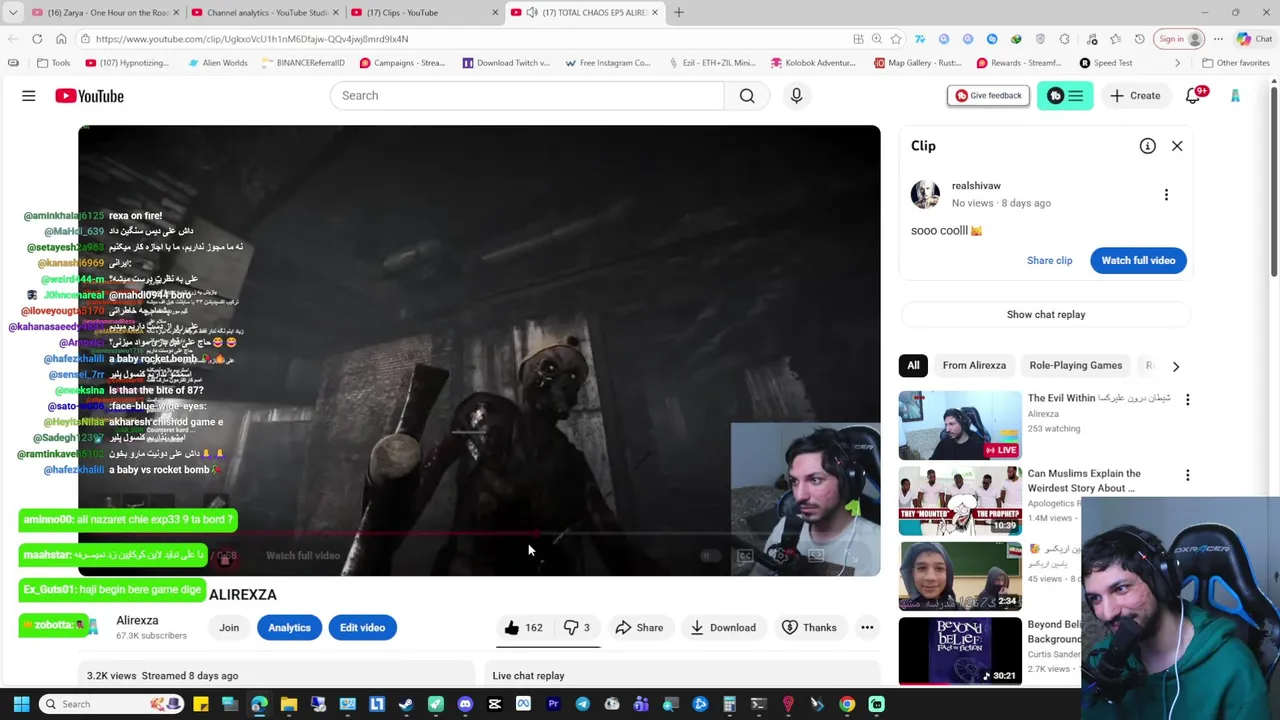Select Role-Playing Games filter chip
Screen dimensions: 1280x720
[x=1075, y=366]
